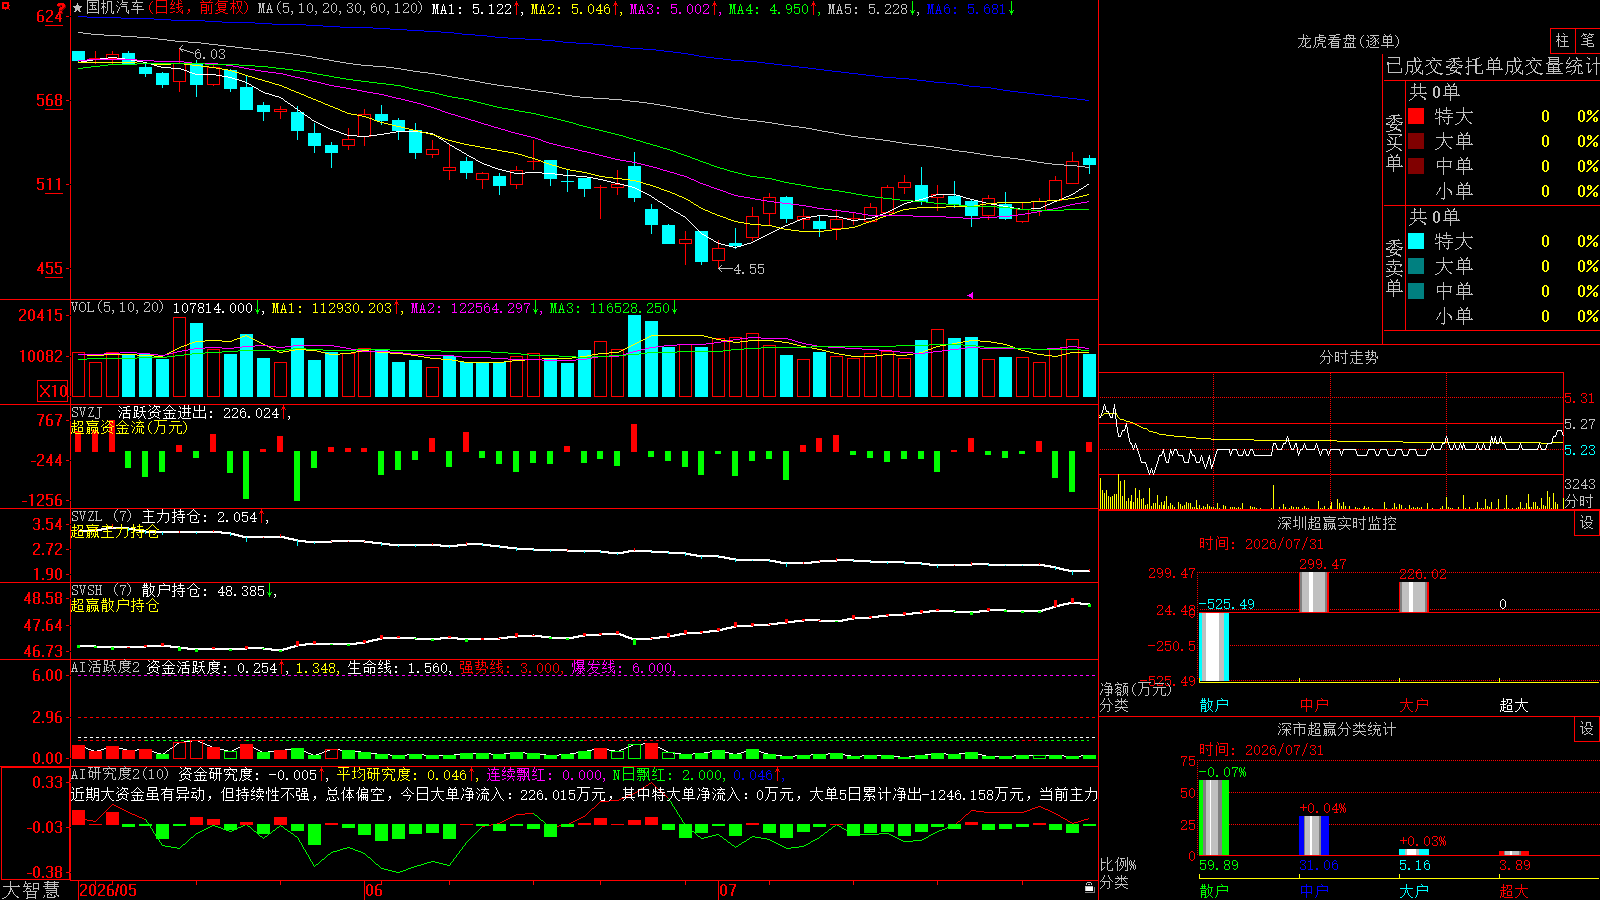Click the 5.31 price label on 分时走势
Viewport: 1600px width, 900px height.
tap(1580, 398)
